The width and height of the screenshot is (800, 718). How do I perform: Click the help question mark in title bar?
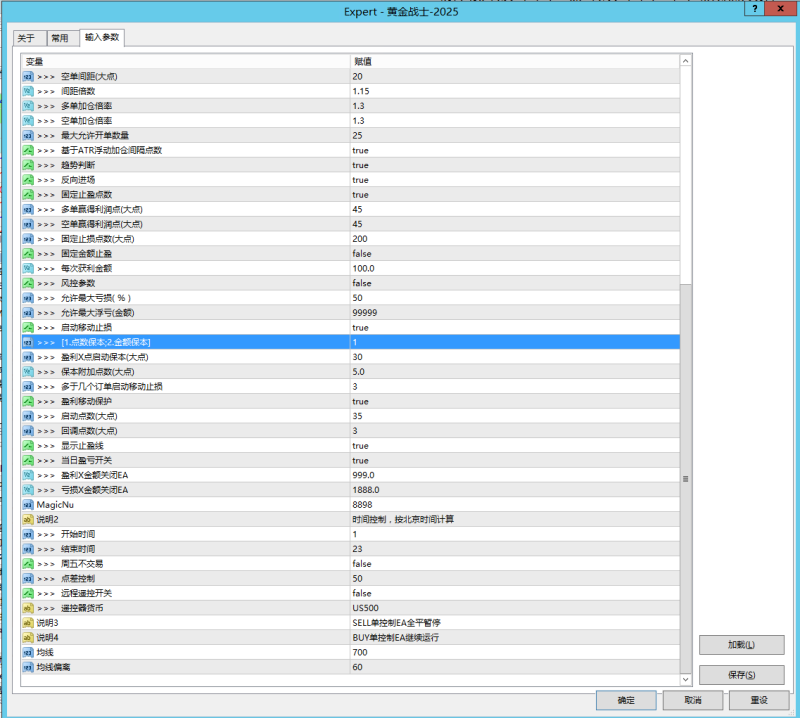coord(750,9)
